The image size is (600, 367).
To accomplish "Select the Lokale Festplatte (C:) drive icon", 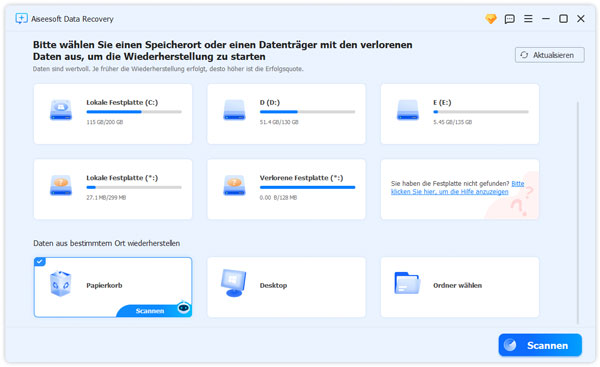I will point(61,110).
